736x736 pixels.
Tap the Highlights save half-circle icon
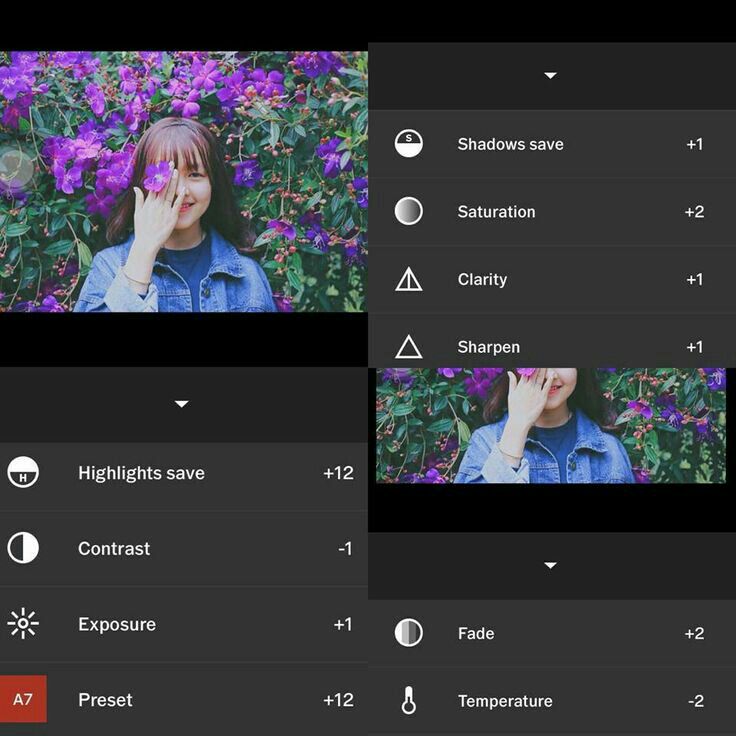[23, 472]
